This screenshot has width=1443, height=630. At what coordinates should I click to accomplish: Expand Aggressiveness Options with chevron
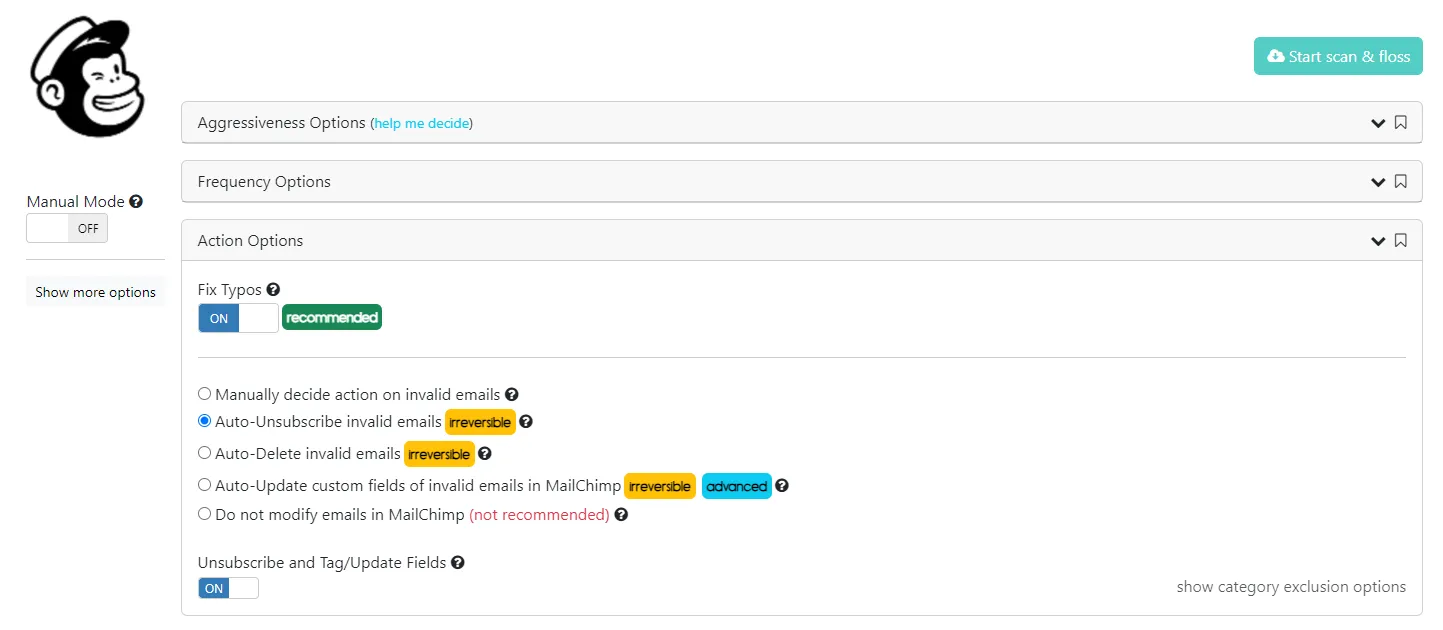(x=1378, y=123)
